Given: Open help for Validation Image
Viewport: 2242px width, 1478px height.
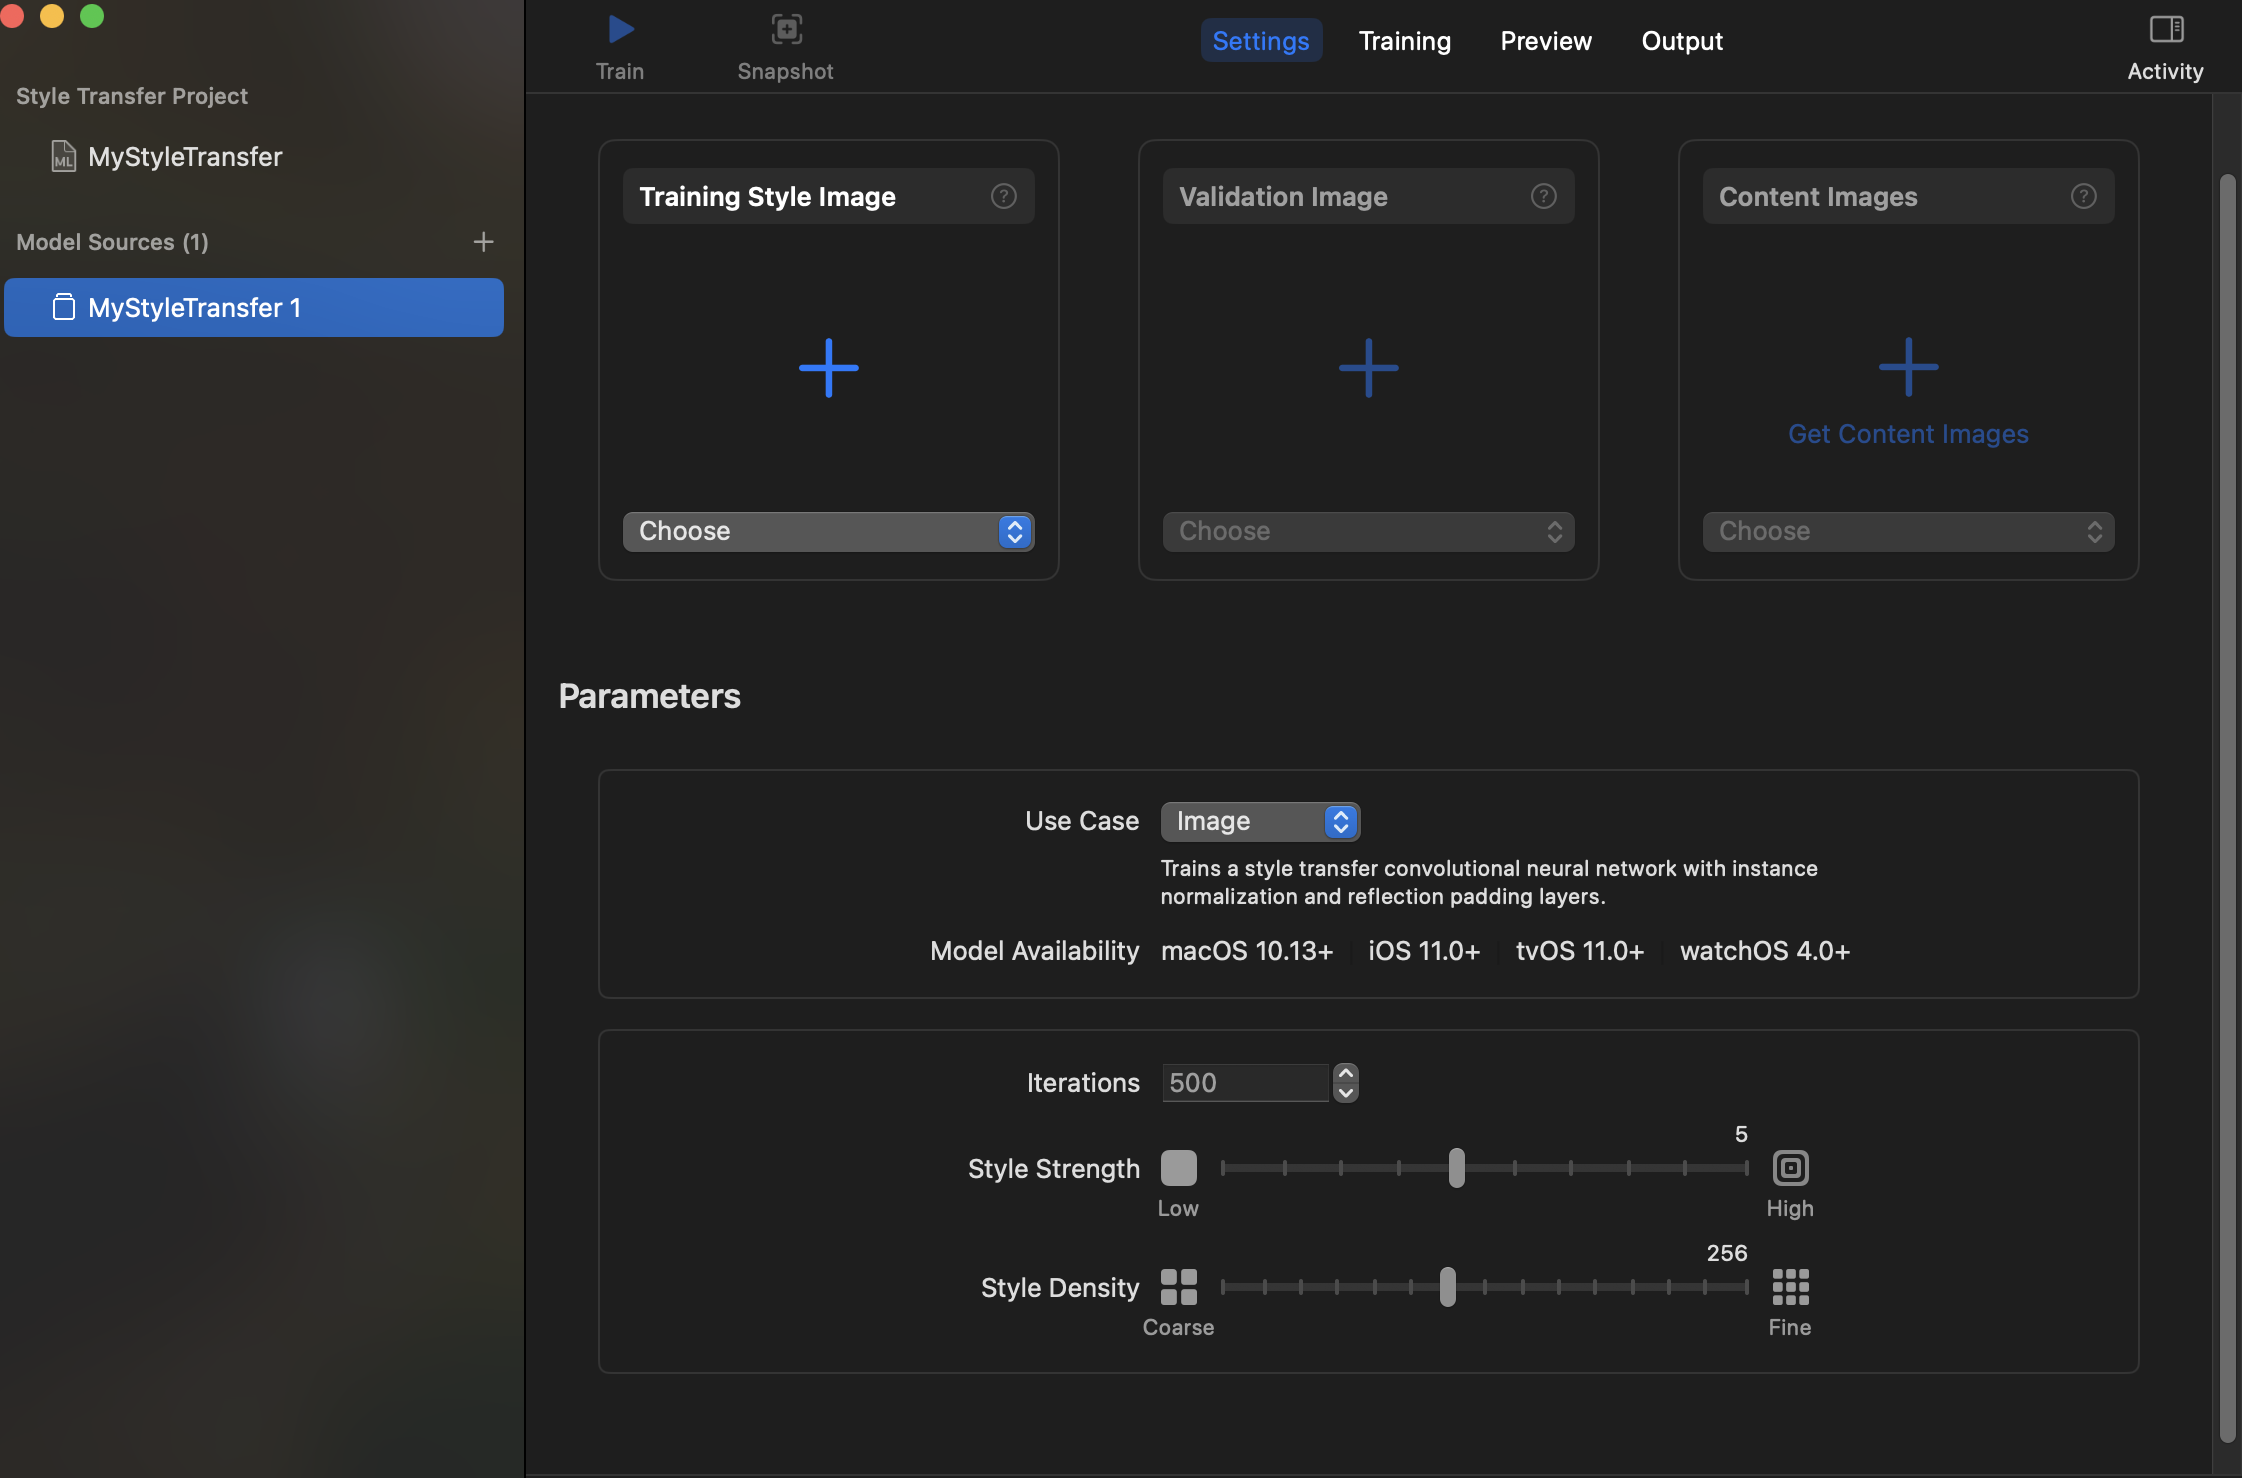Looking at the screenshot, I should (1543, 196).
